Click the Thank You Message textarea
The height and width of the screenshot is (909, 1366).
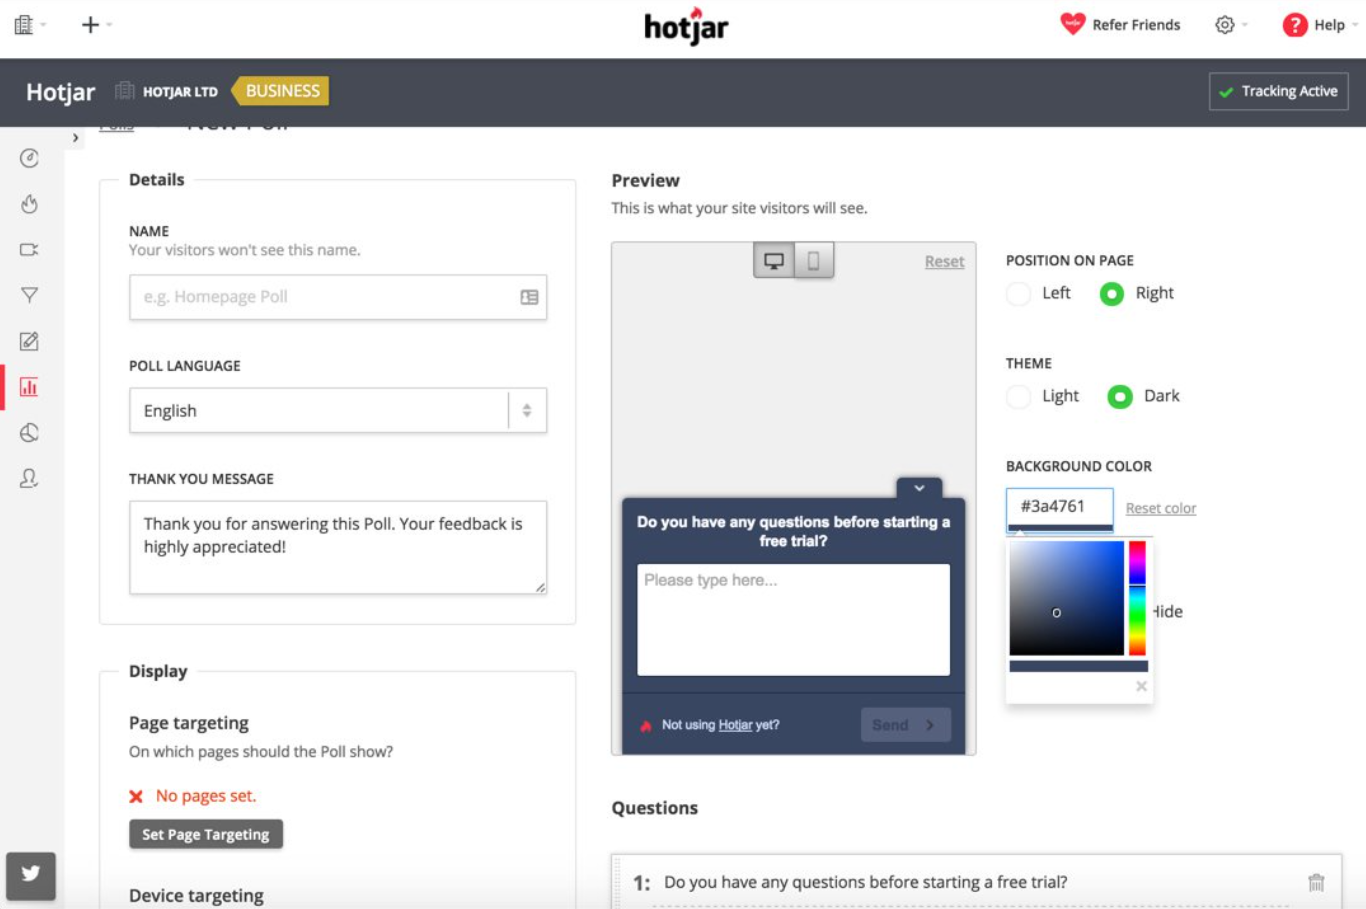(338, 547)
